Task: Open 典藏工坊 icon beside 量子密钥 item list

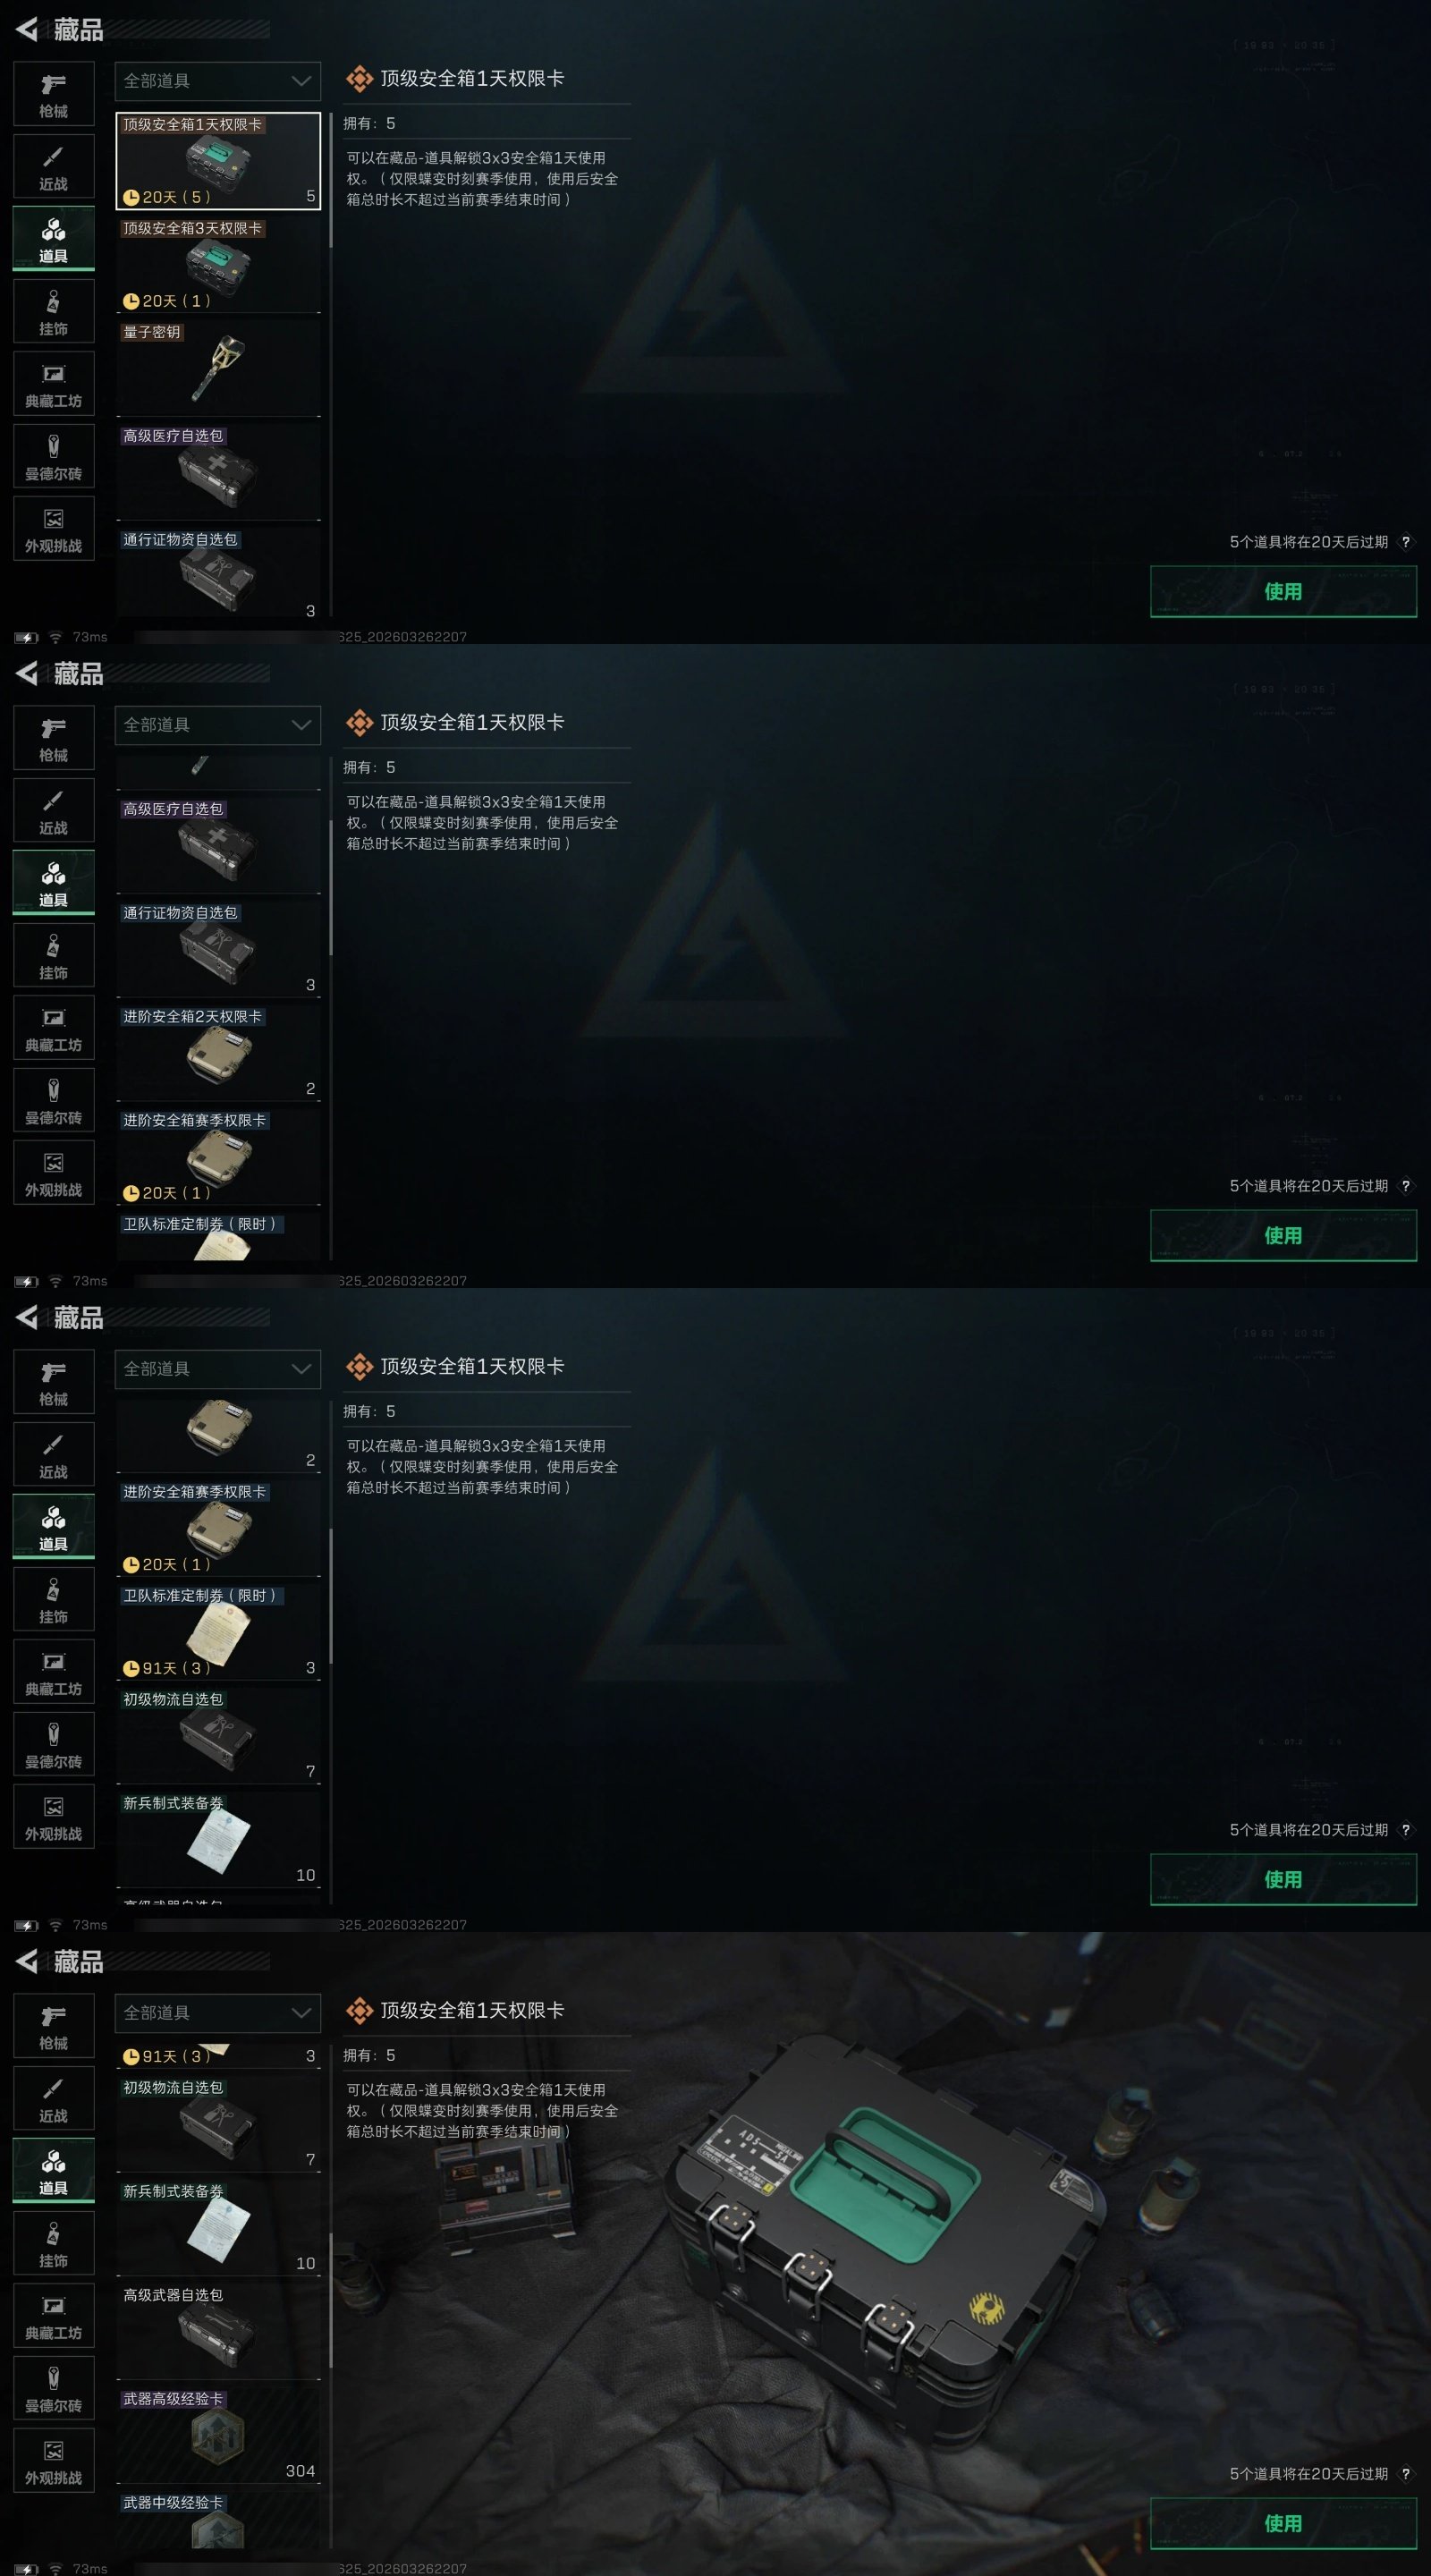Action: click(x=54, y=384)
